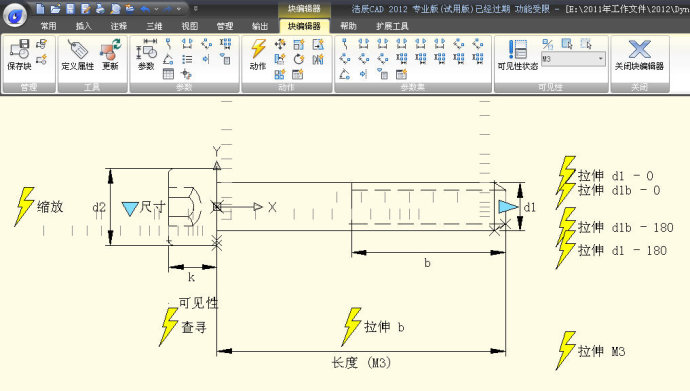Click the save icon in quick access toolbar
This screenshot has width=690, height=391.
point(70,8)
